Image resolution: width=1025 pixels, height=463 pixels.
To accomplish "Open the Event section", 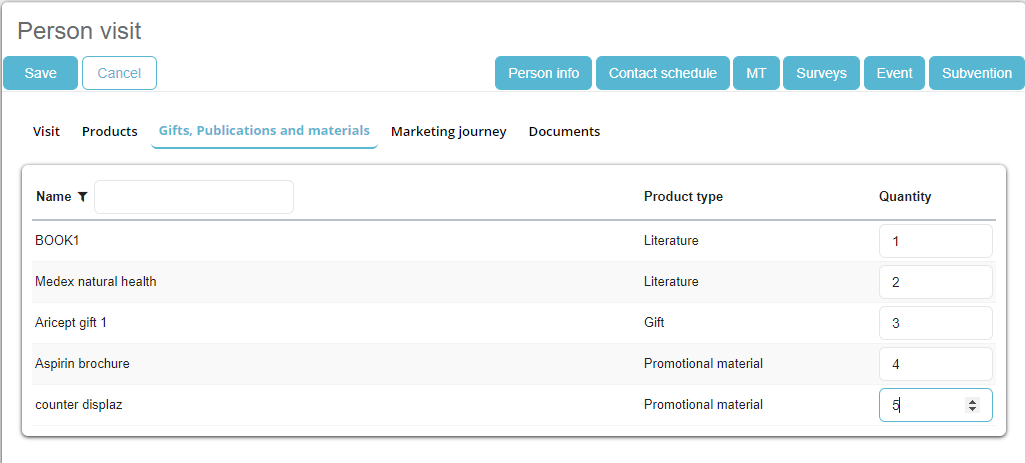I will (894, 73).
